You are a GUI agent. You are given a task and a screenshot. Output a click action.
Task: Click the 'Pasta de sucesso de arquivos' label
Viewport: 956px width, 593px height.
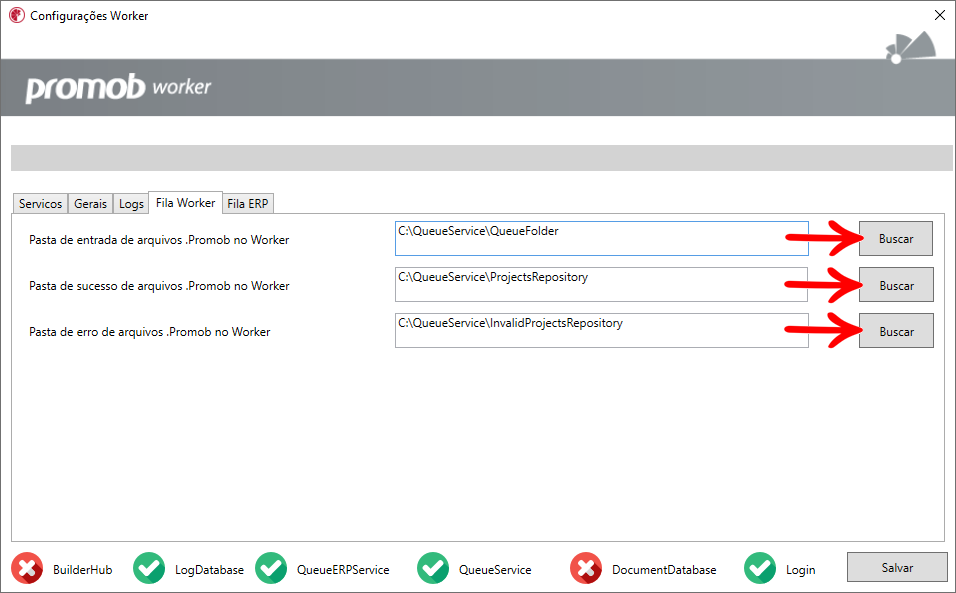[159, 286]
